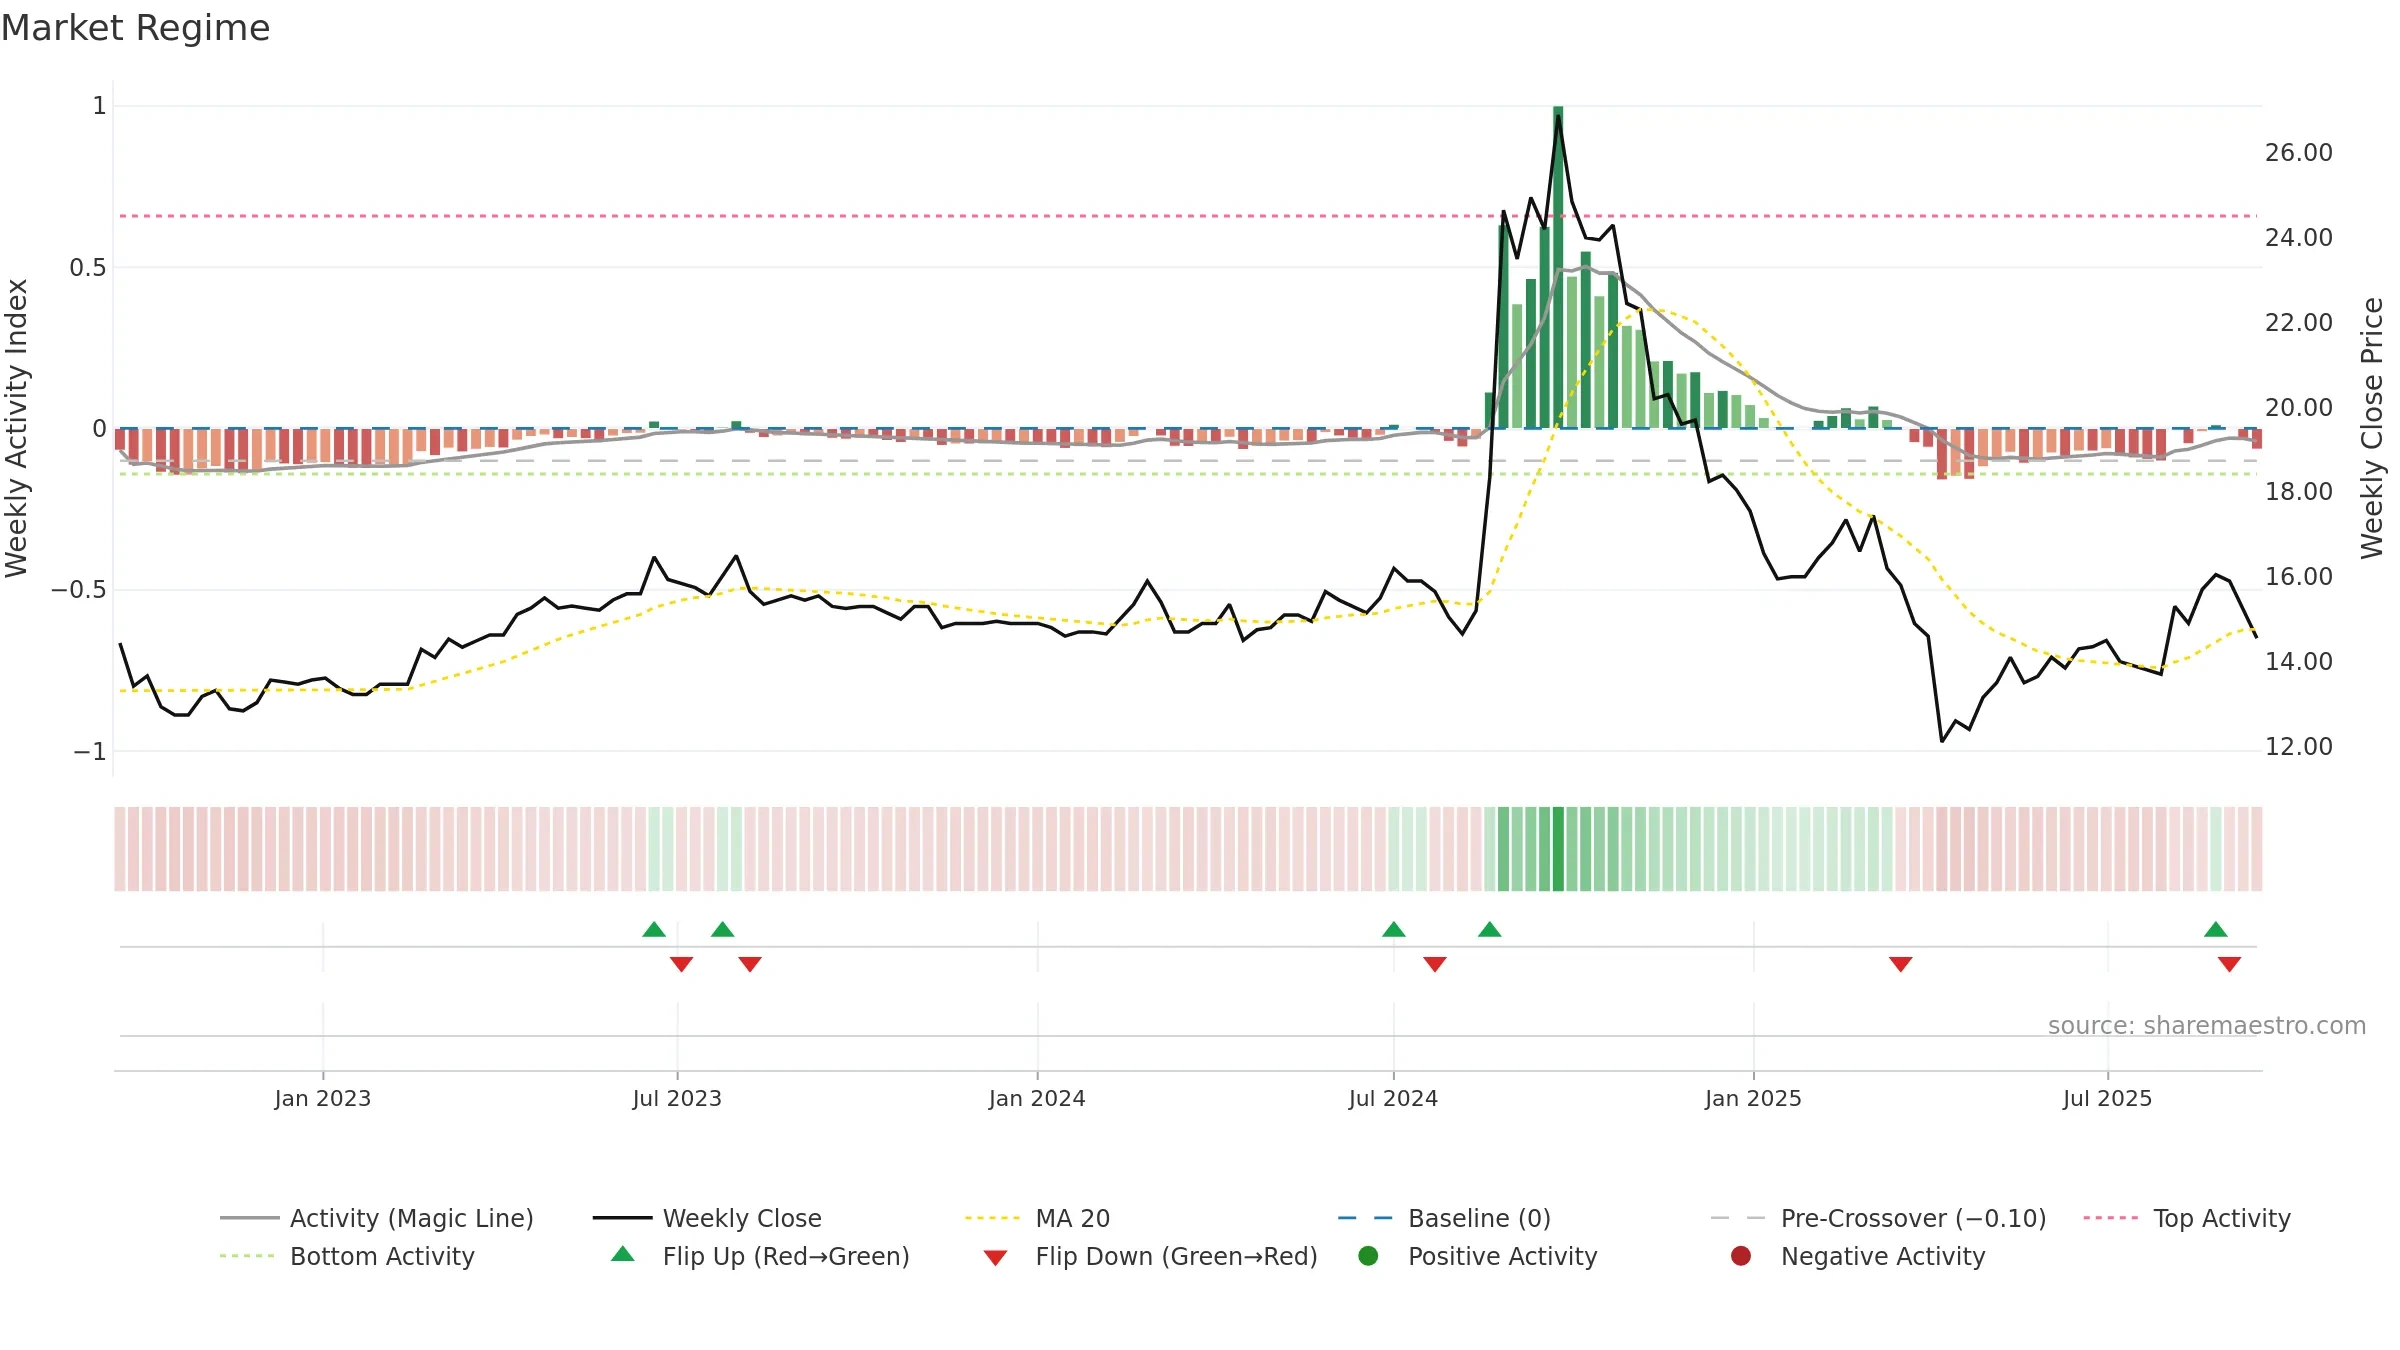Click the −0.5 activity index tick
This screenshot has height=1350, width=2400.
click(x=78, y=590)
